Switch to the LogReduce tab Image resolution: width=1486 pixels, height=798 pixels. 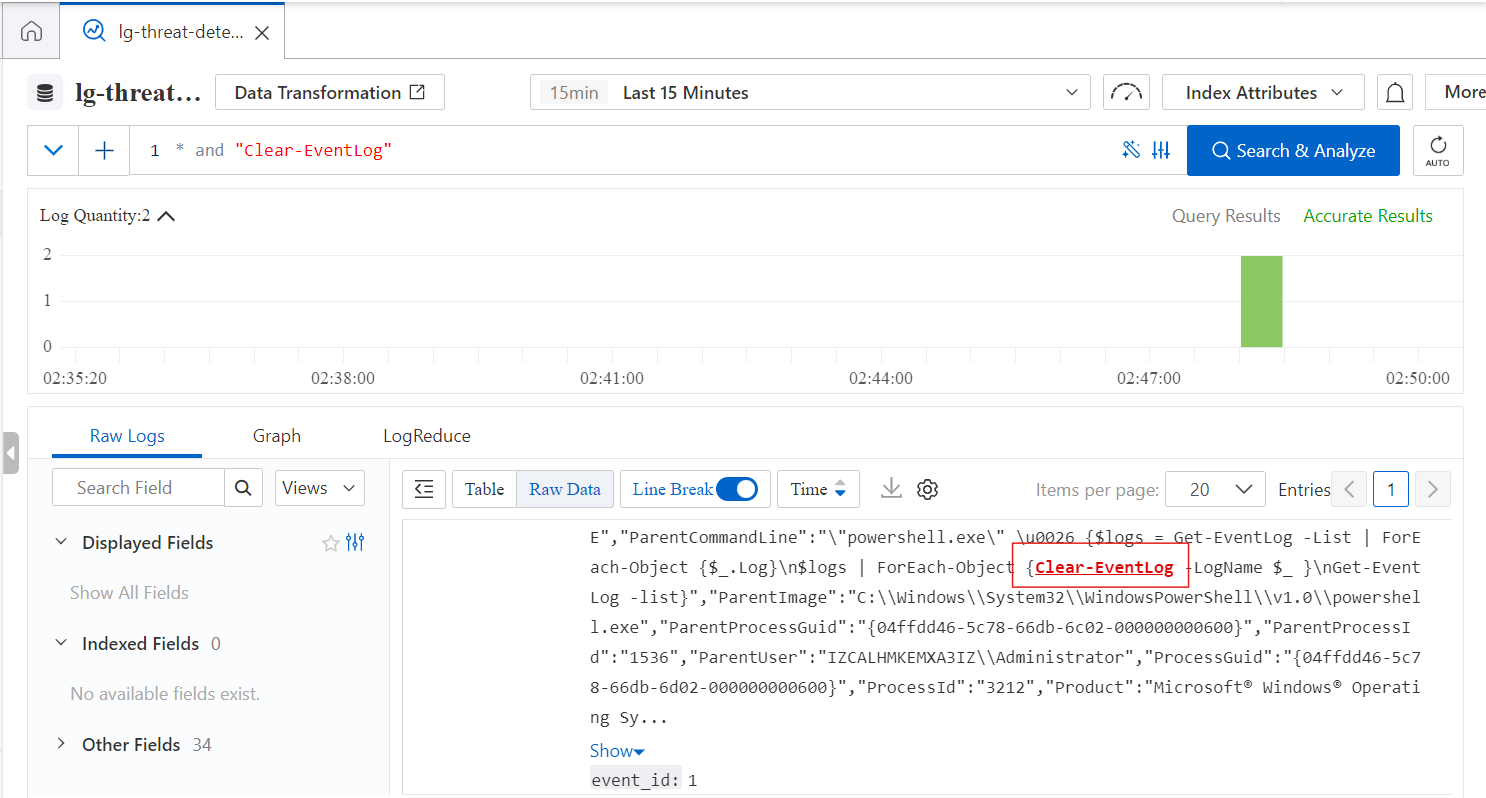(x=427, y=436)
